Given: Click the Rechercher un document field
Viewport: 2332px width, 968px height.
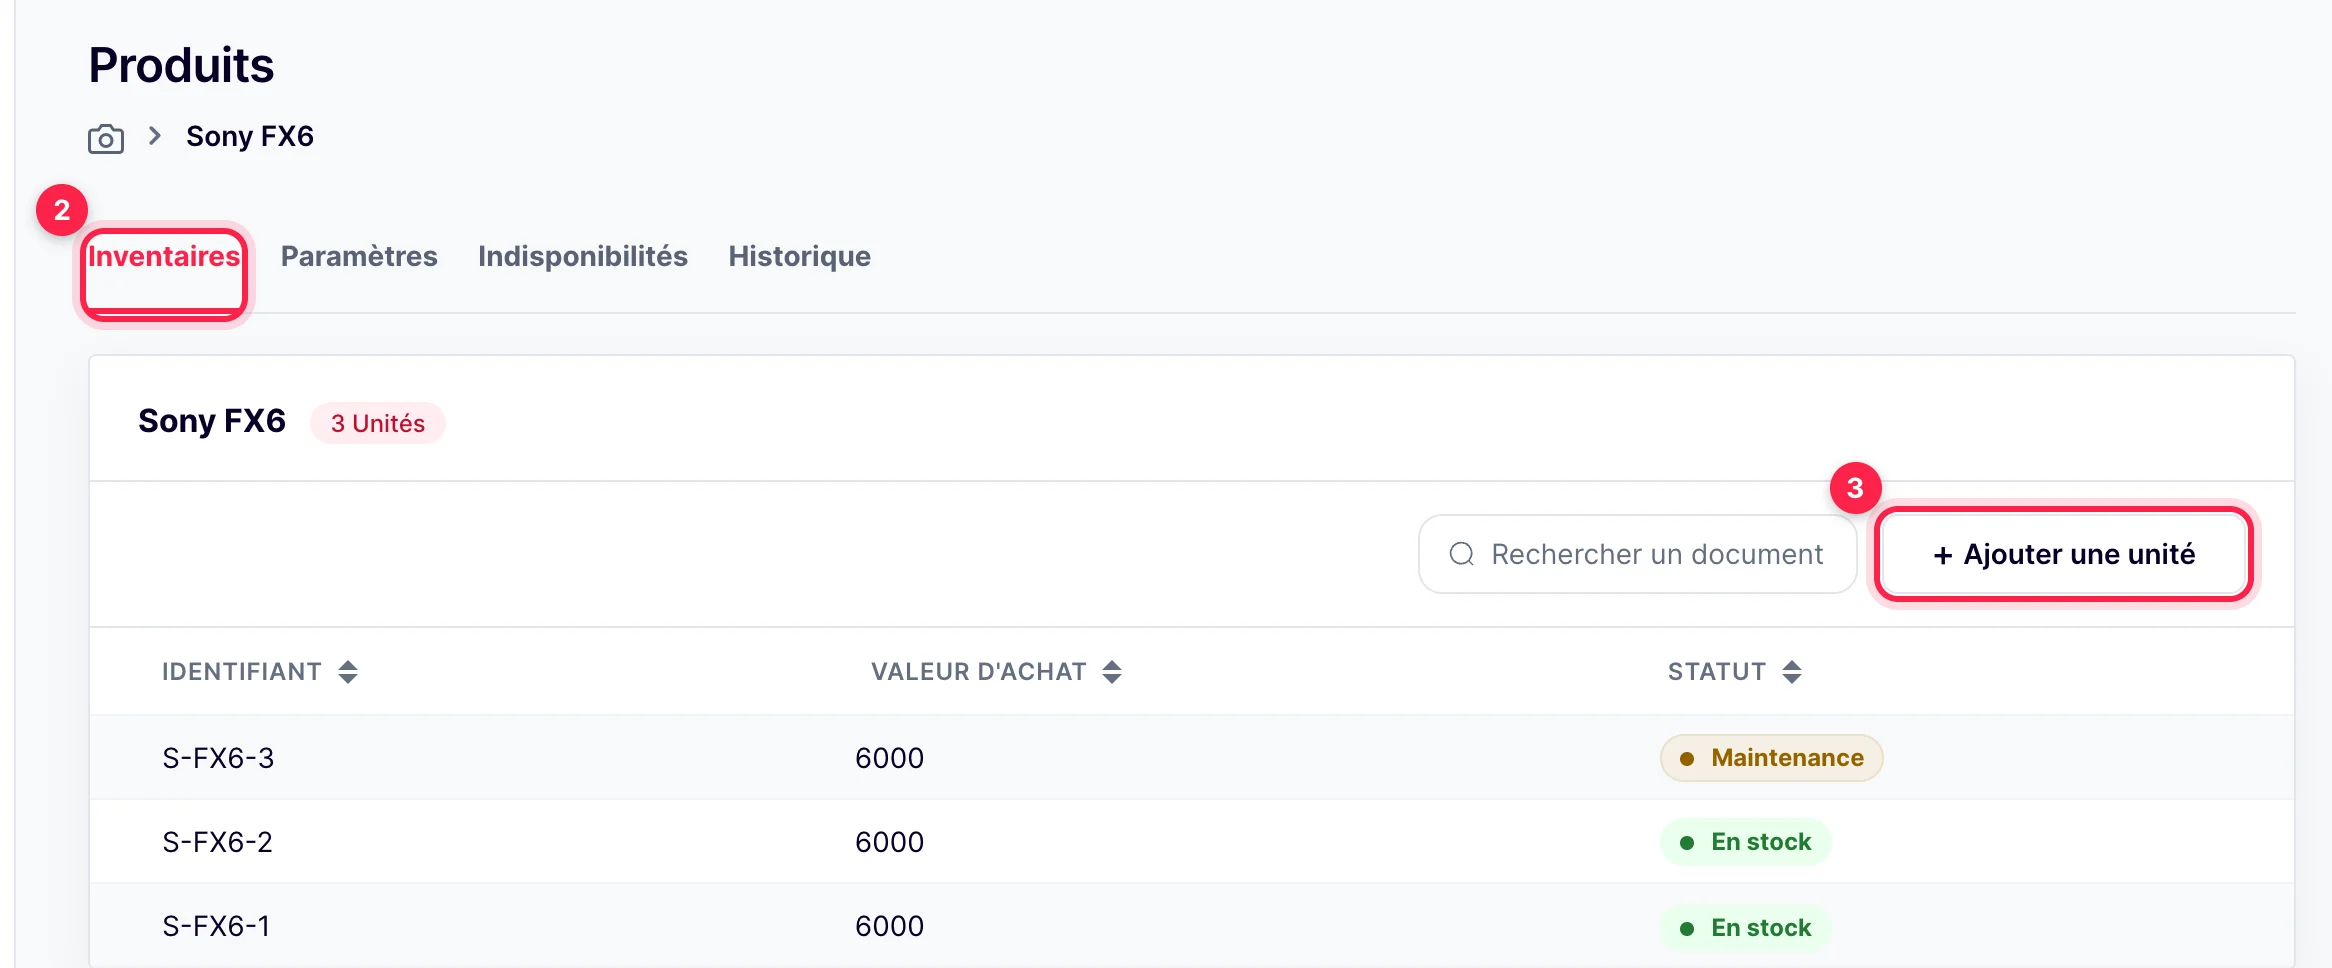Looking at the screenshot, I should [x=1638, y=554].
